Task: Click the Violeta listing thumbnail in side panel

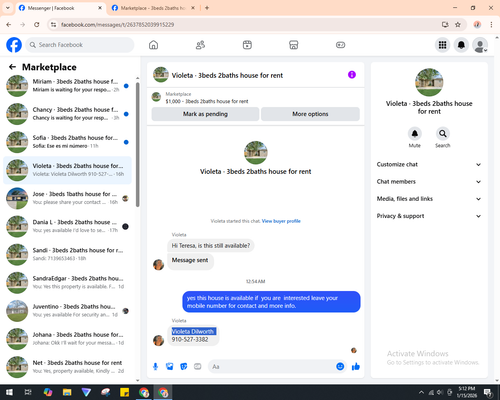Action: [x=429, y=82]
